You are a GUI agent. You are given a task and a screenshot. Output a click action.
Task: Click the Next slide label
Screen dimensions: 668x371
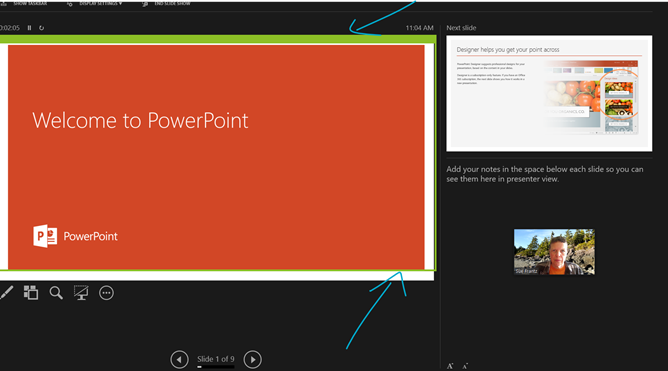tap(461, 28)
